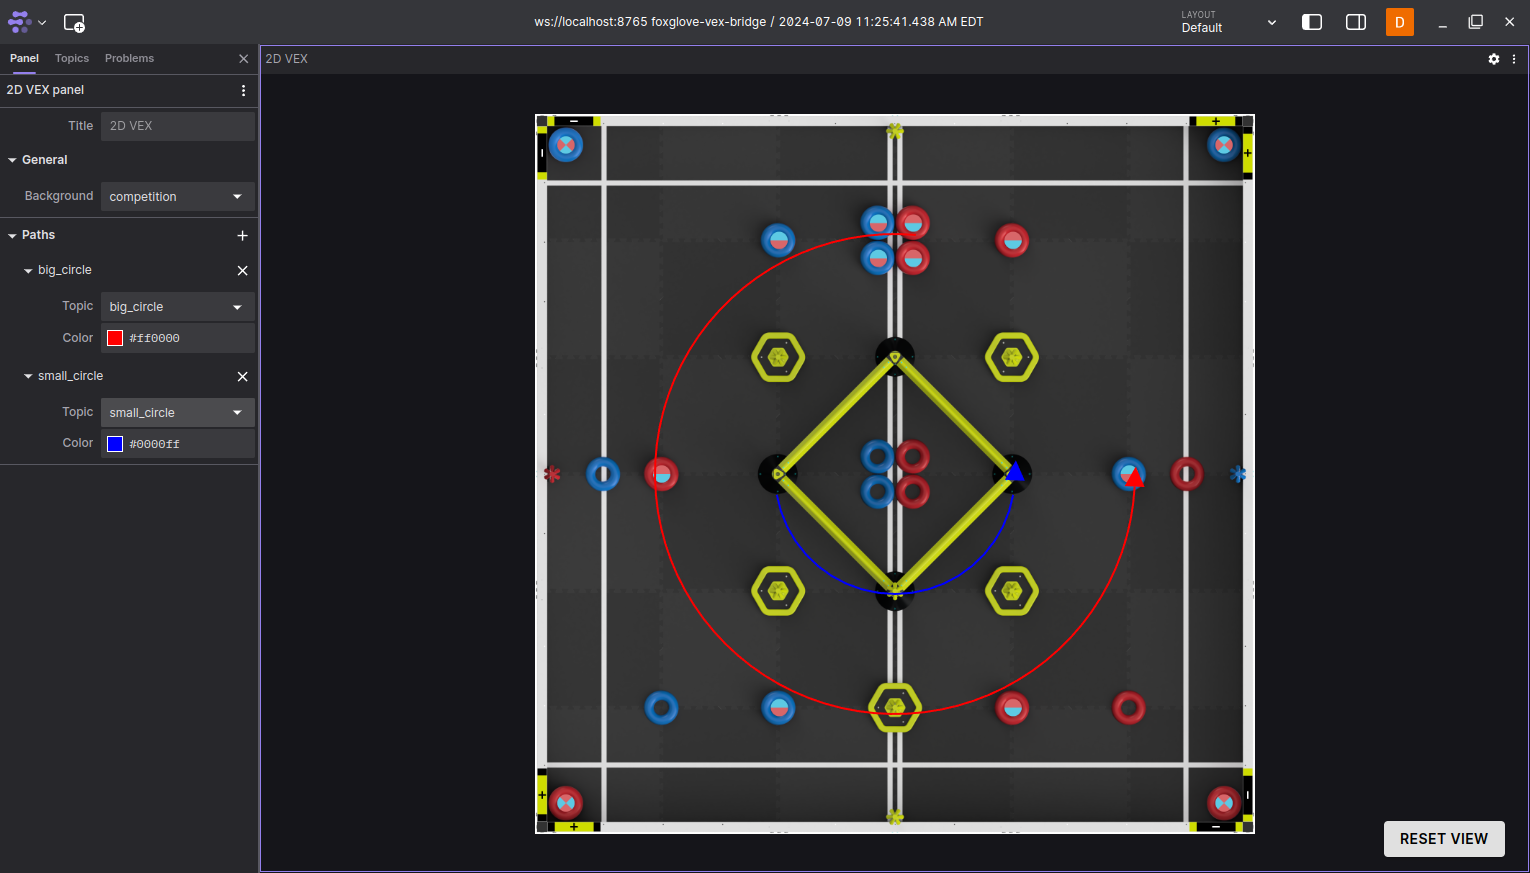Open the big_circle Topic dropdown
Screen dimensions: 1530x873
(x=177, y=307)
